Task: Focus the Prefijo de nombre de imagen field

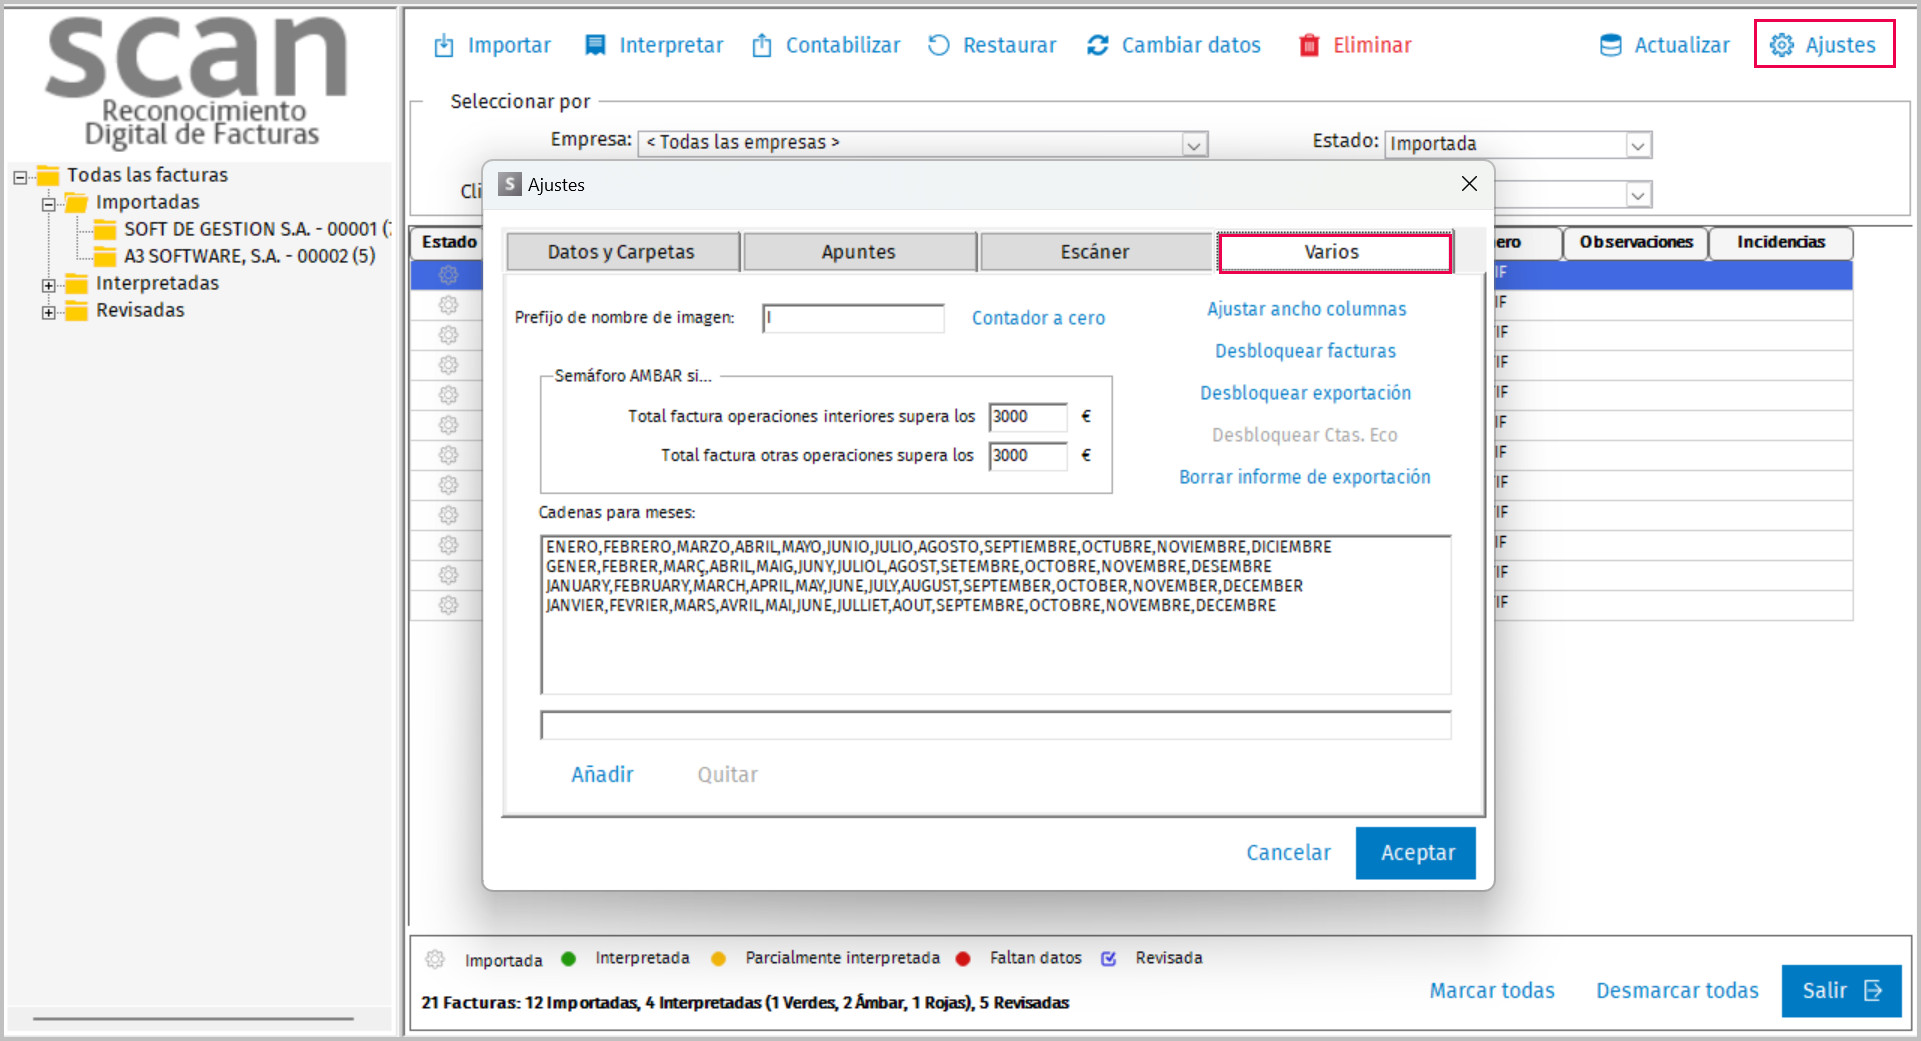Action: click(853, 318)
